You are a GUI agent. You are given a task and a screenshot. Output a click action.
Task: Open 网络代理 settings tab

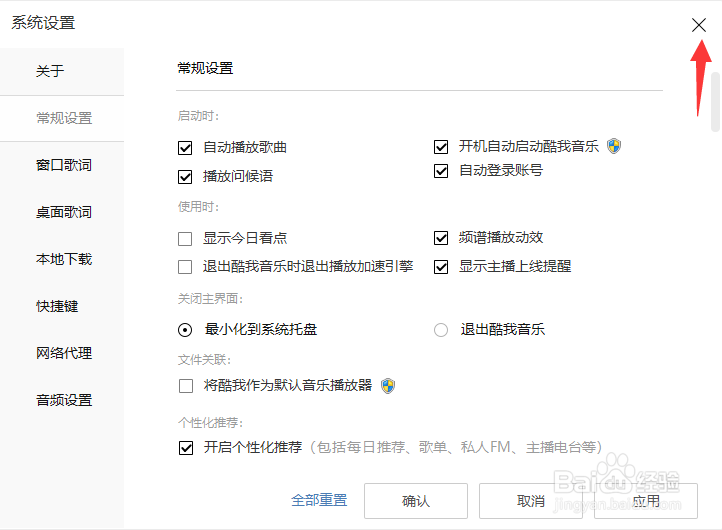coord(62,353)
